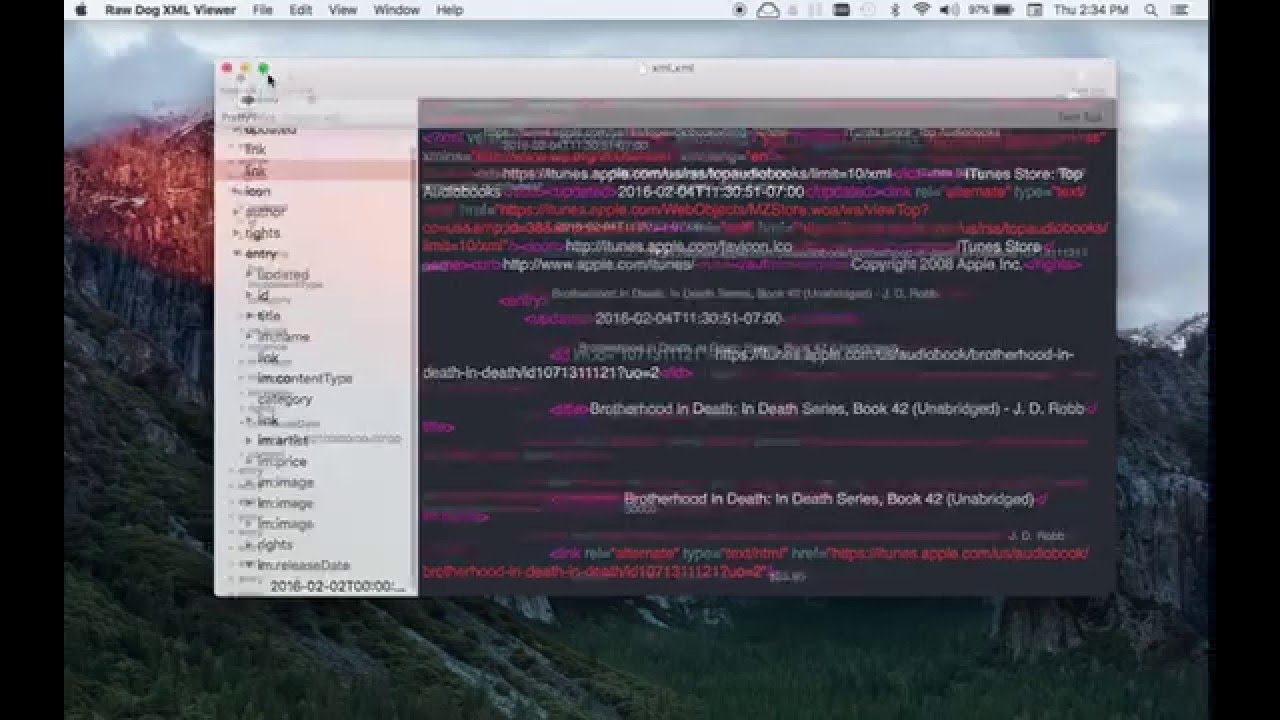Select the im:price node
The image size is (1280, 720).
282,461
